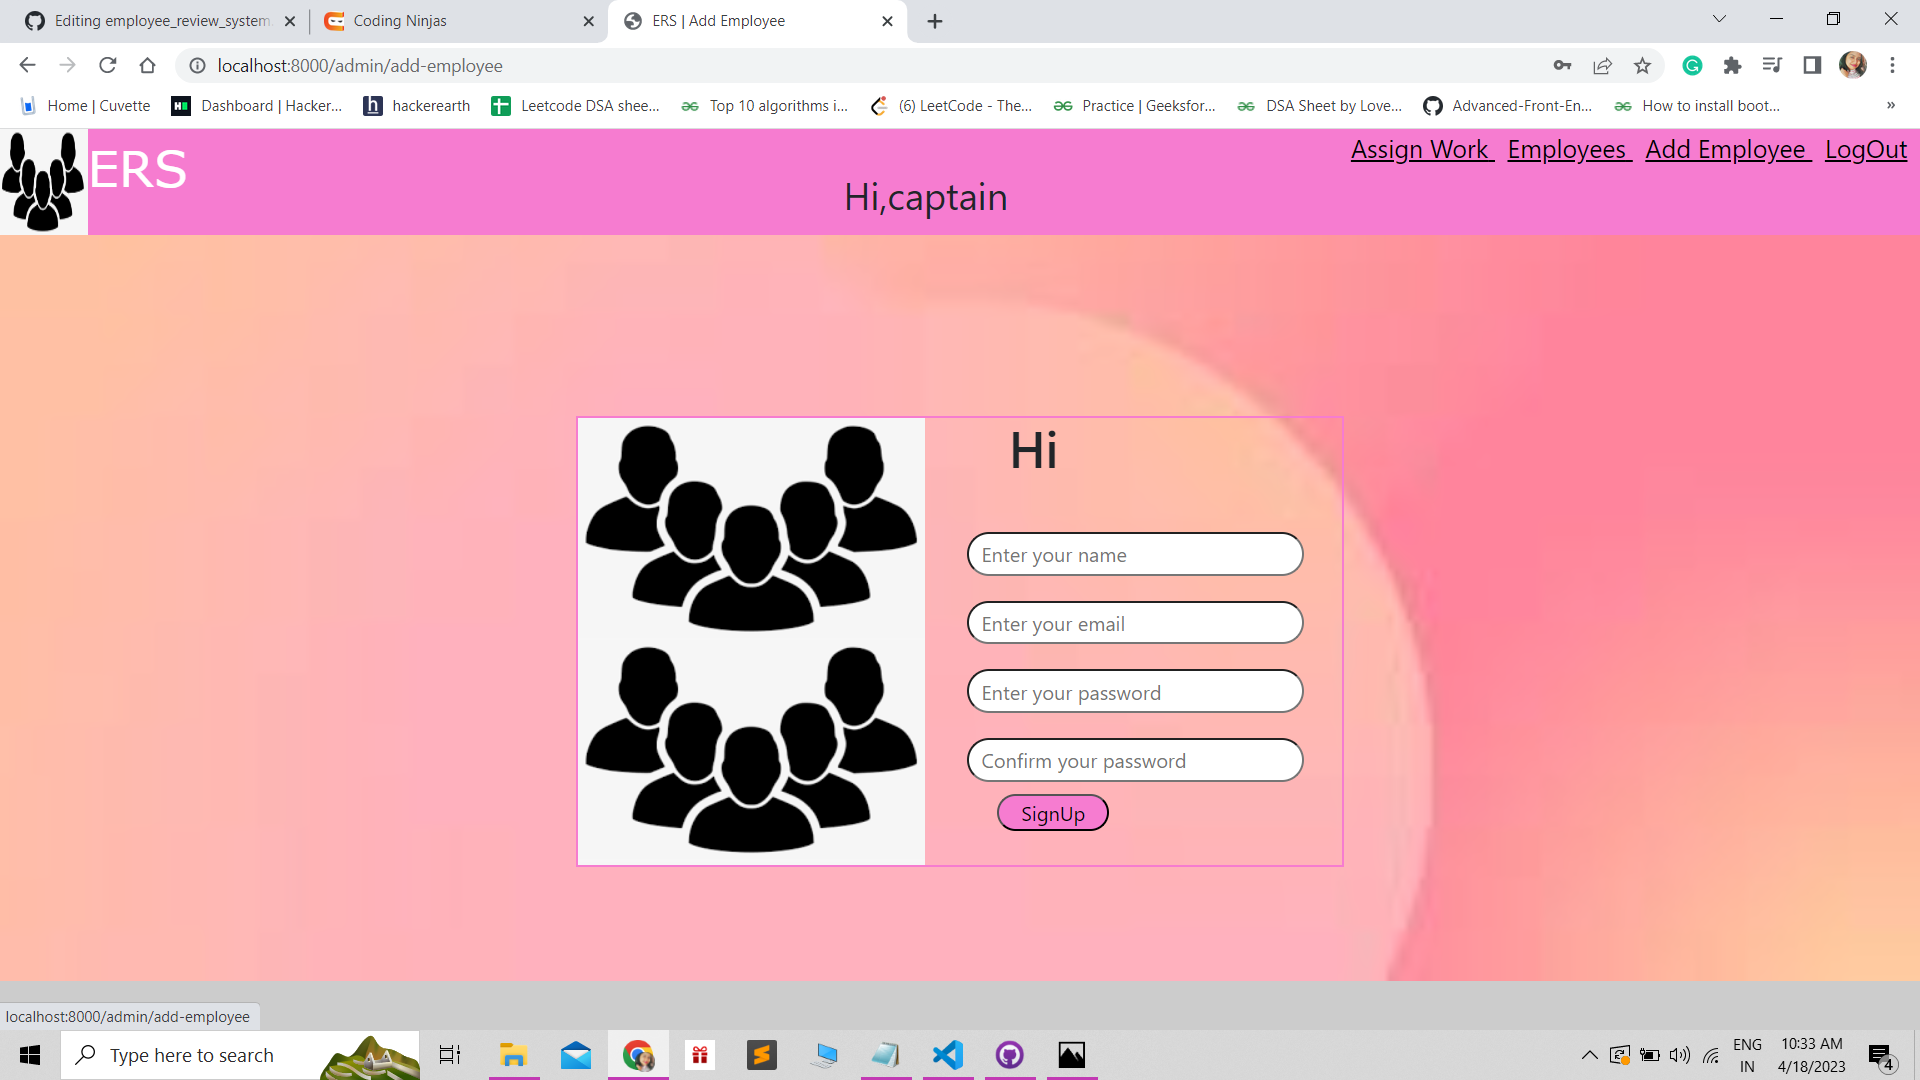1920x1080 pixels.
Task: Reload the current page
Action: pos(107,65)
